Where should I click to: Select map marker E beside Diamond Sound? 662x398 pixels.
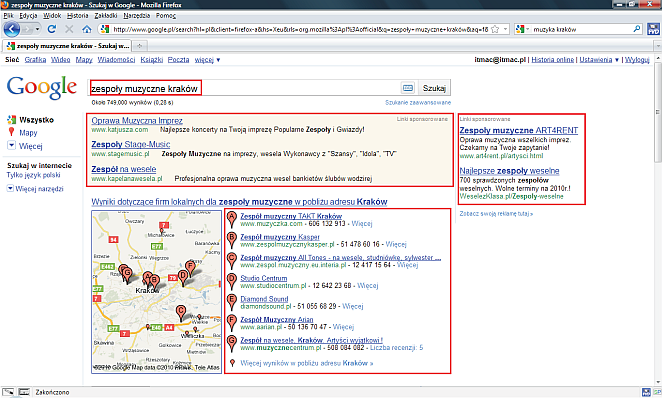(x=231, y=302)
